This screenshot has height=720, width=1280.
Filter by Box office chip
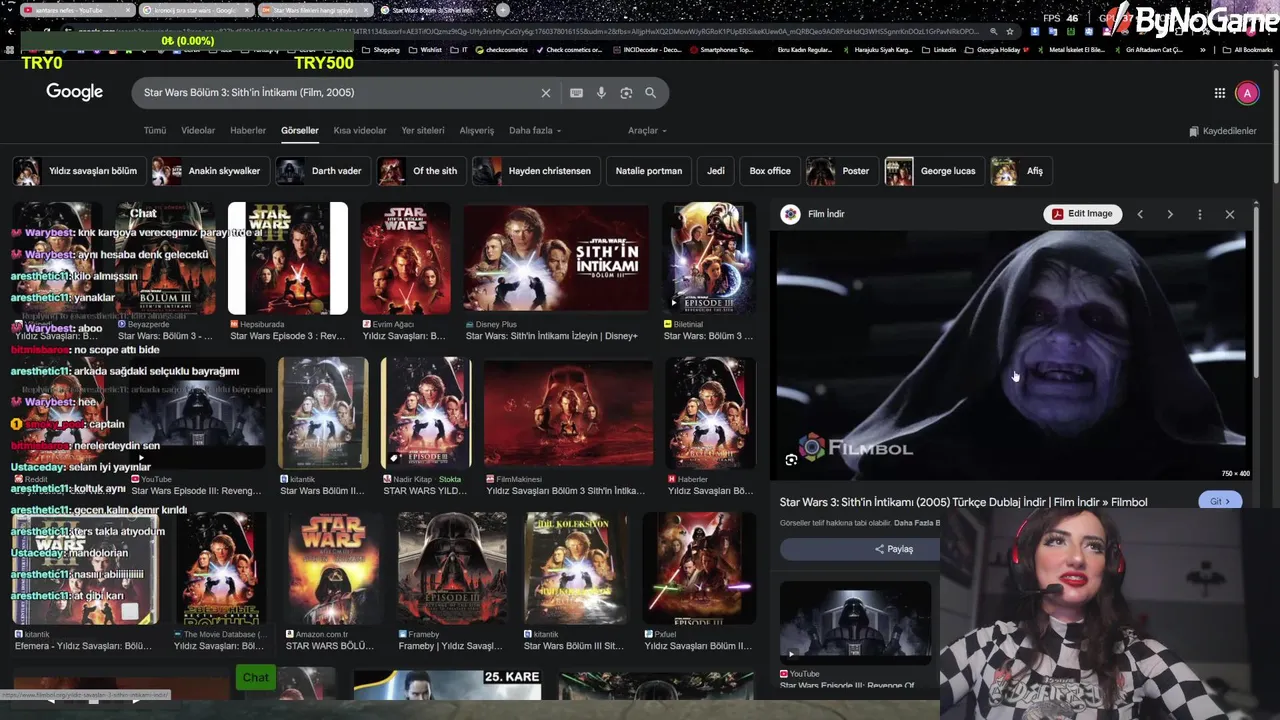770,171
